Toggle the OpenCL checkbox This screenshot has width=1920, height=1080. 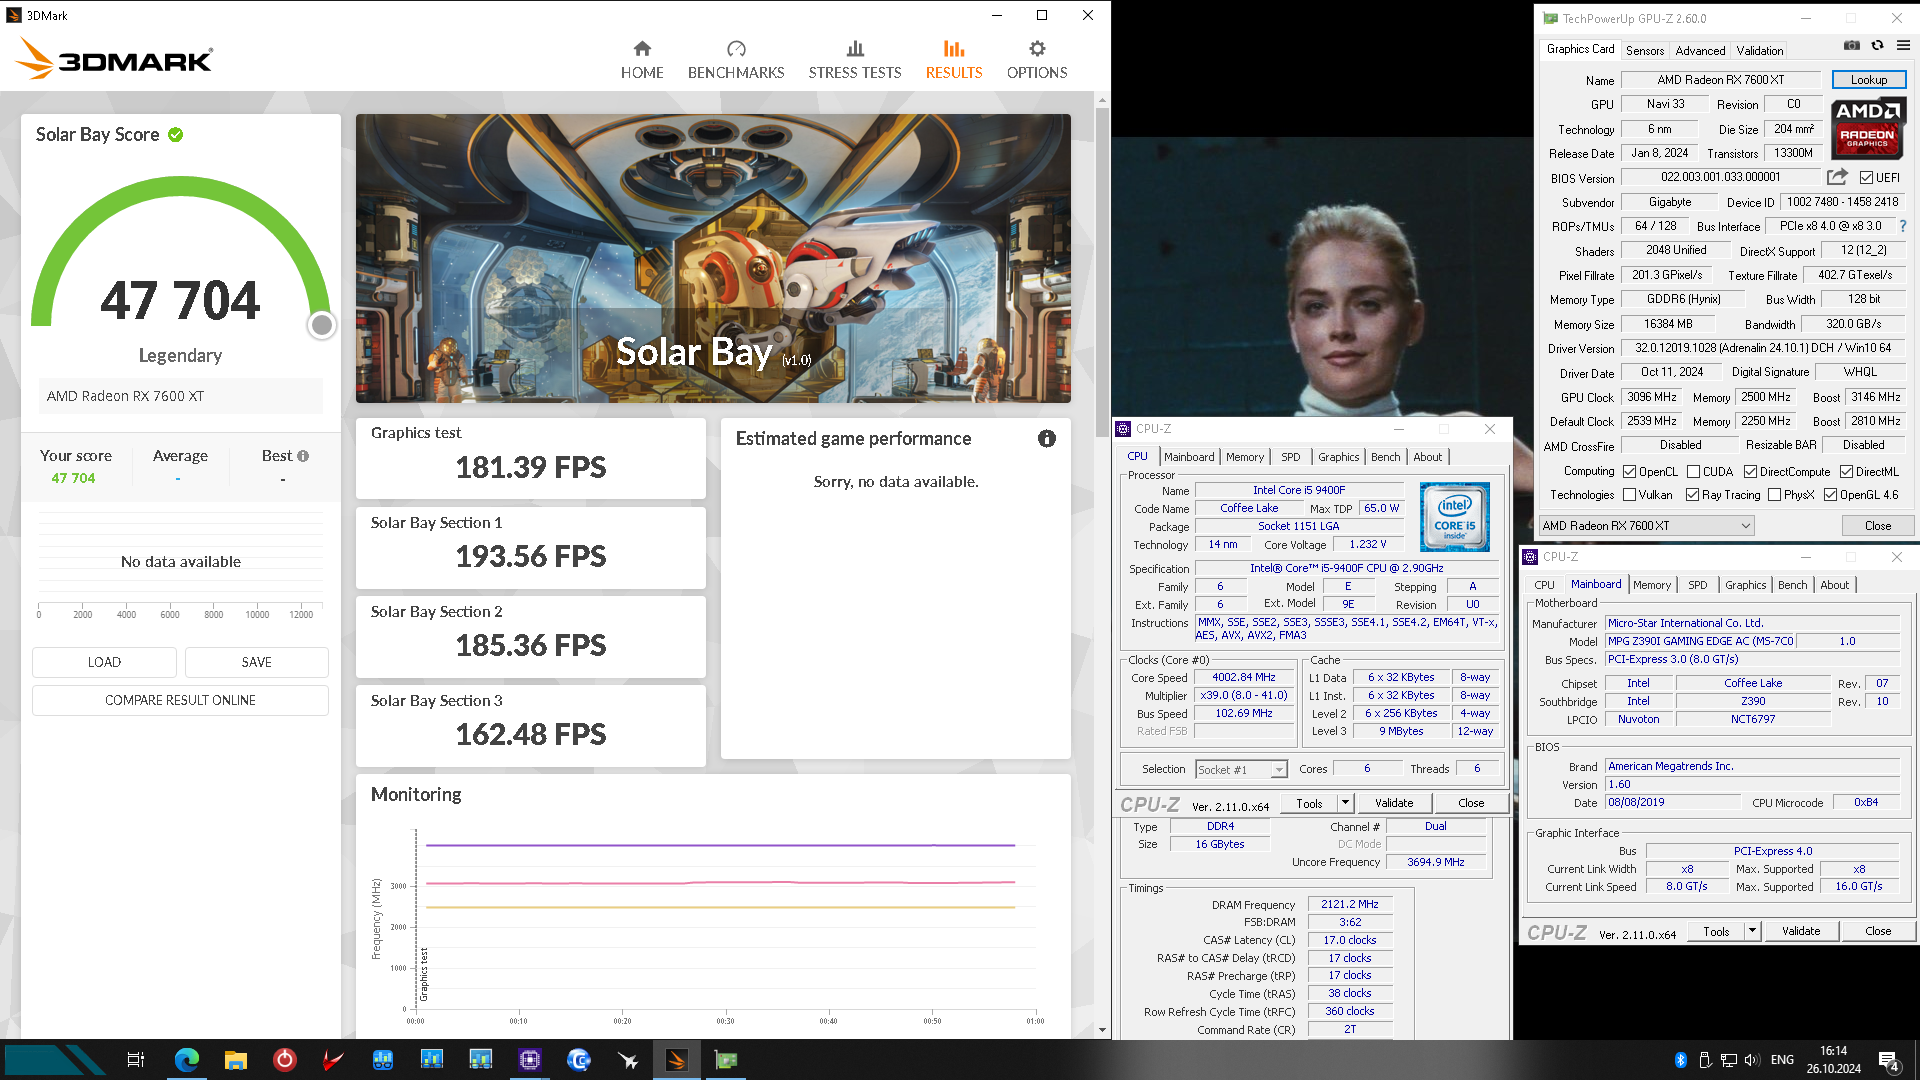tap(1629, 472)
